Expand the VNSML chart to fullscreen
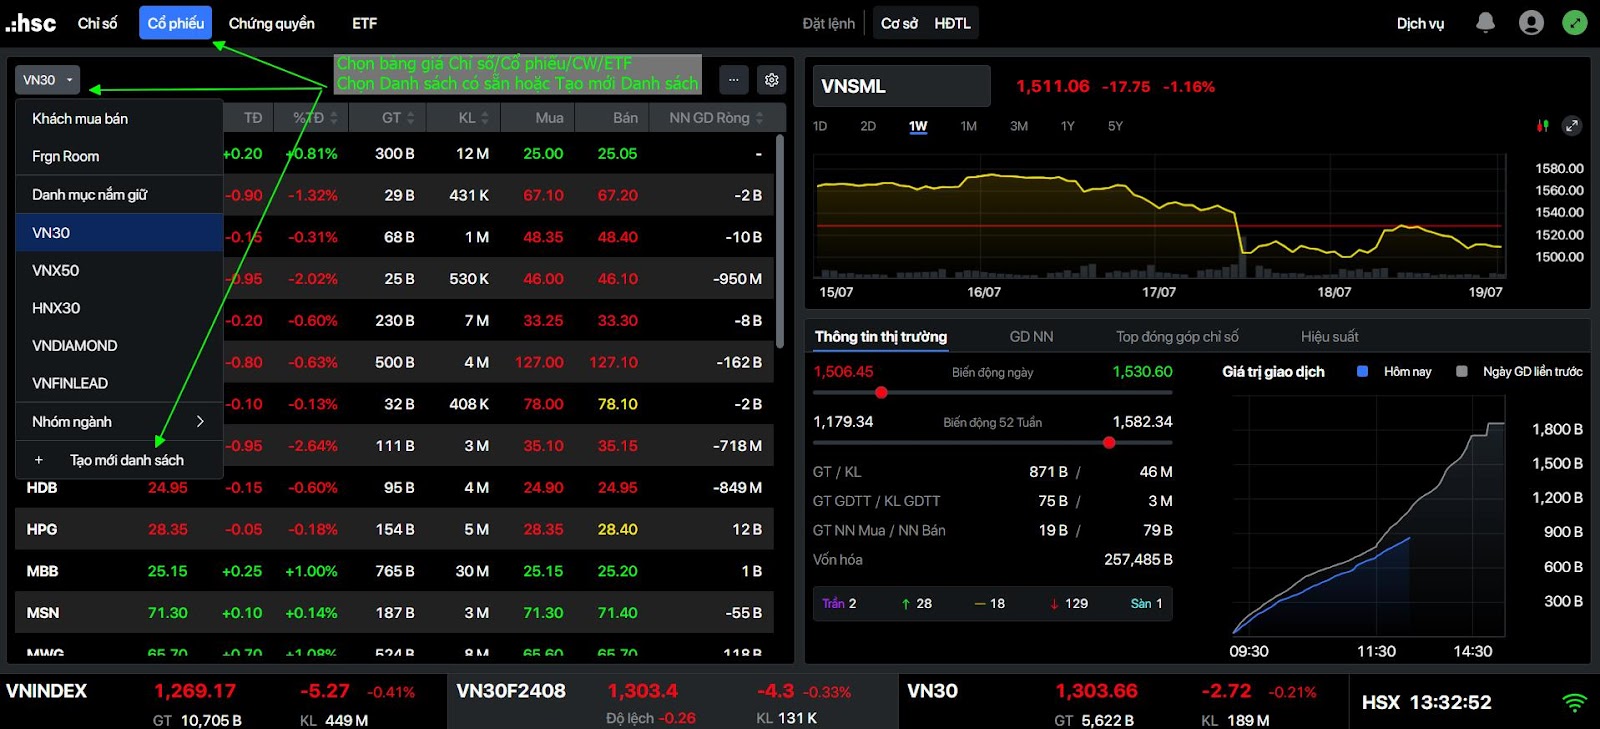1600x729 pixels. click(x=1572, y=126)
